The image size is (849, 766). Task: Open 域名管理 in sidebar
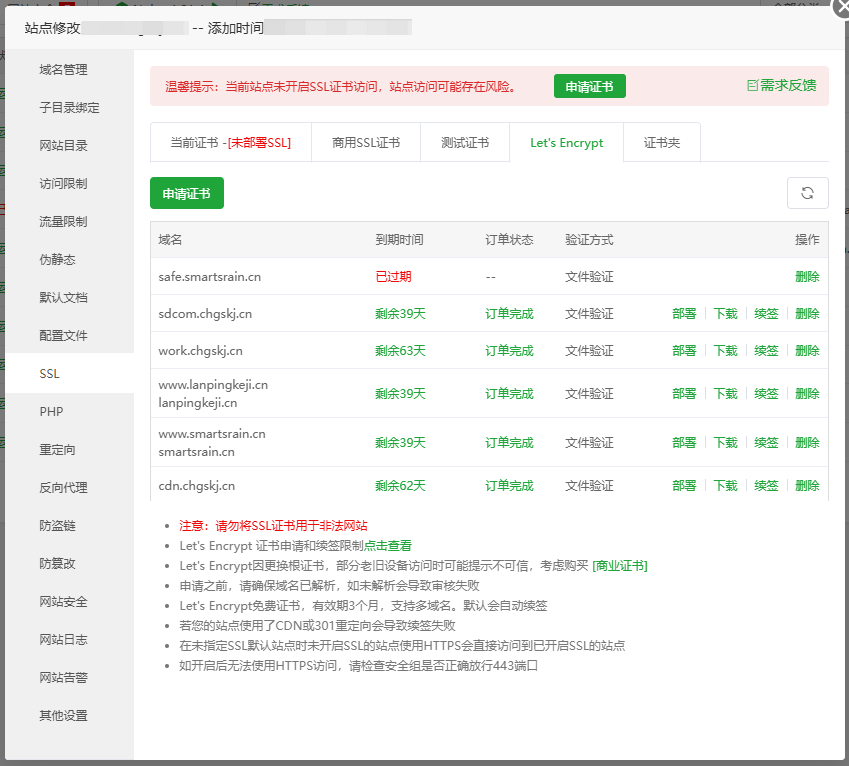pos(63,70)
